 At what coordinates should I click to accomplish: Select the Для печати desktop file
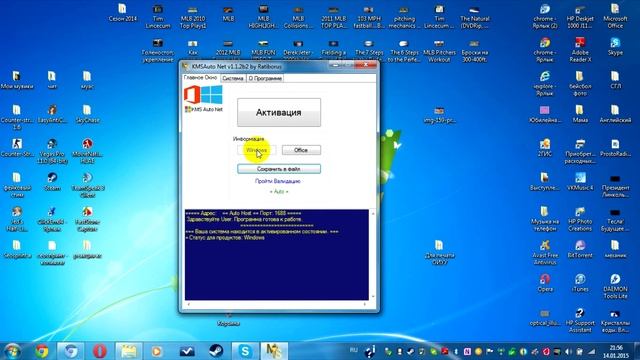[439, 252]
